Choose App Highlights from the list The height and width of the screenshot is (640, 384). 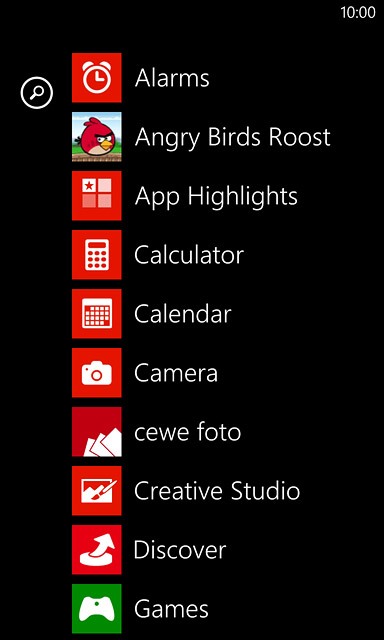point(216,197)
